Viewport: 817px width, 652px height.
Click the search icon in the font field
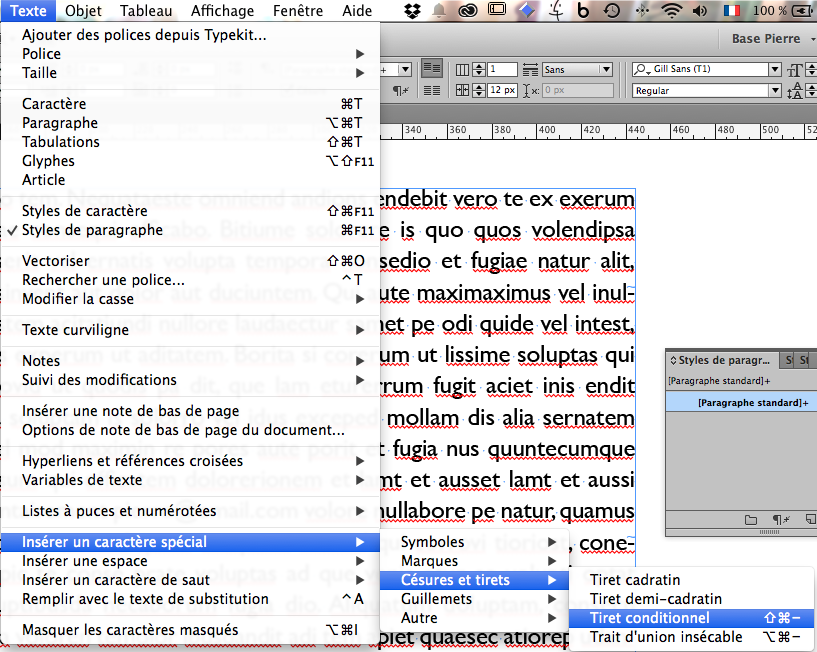642,69
